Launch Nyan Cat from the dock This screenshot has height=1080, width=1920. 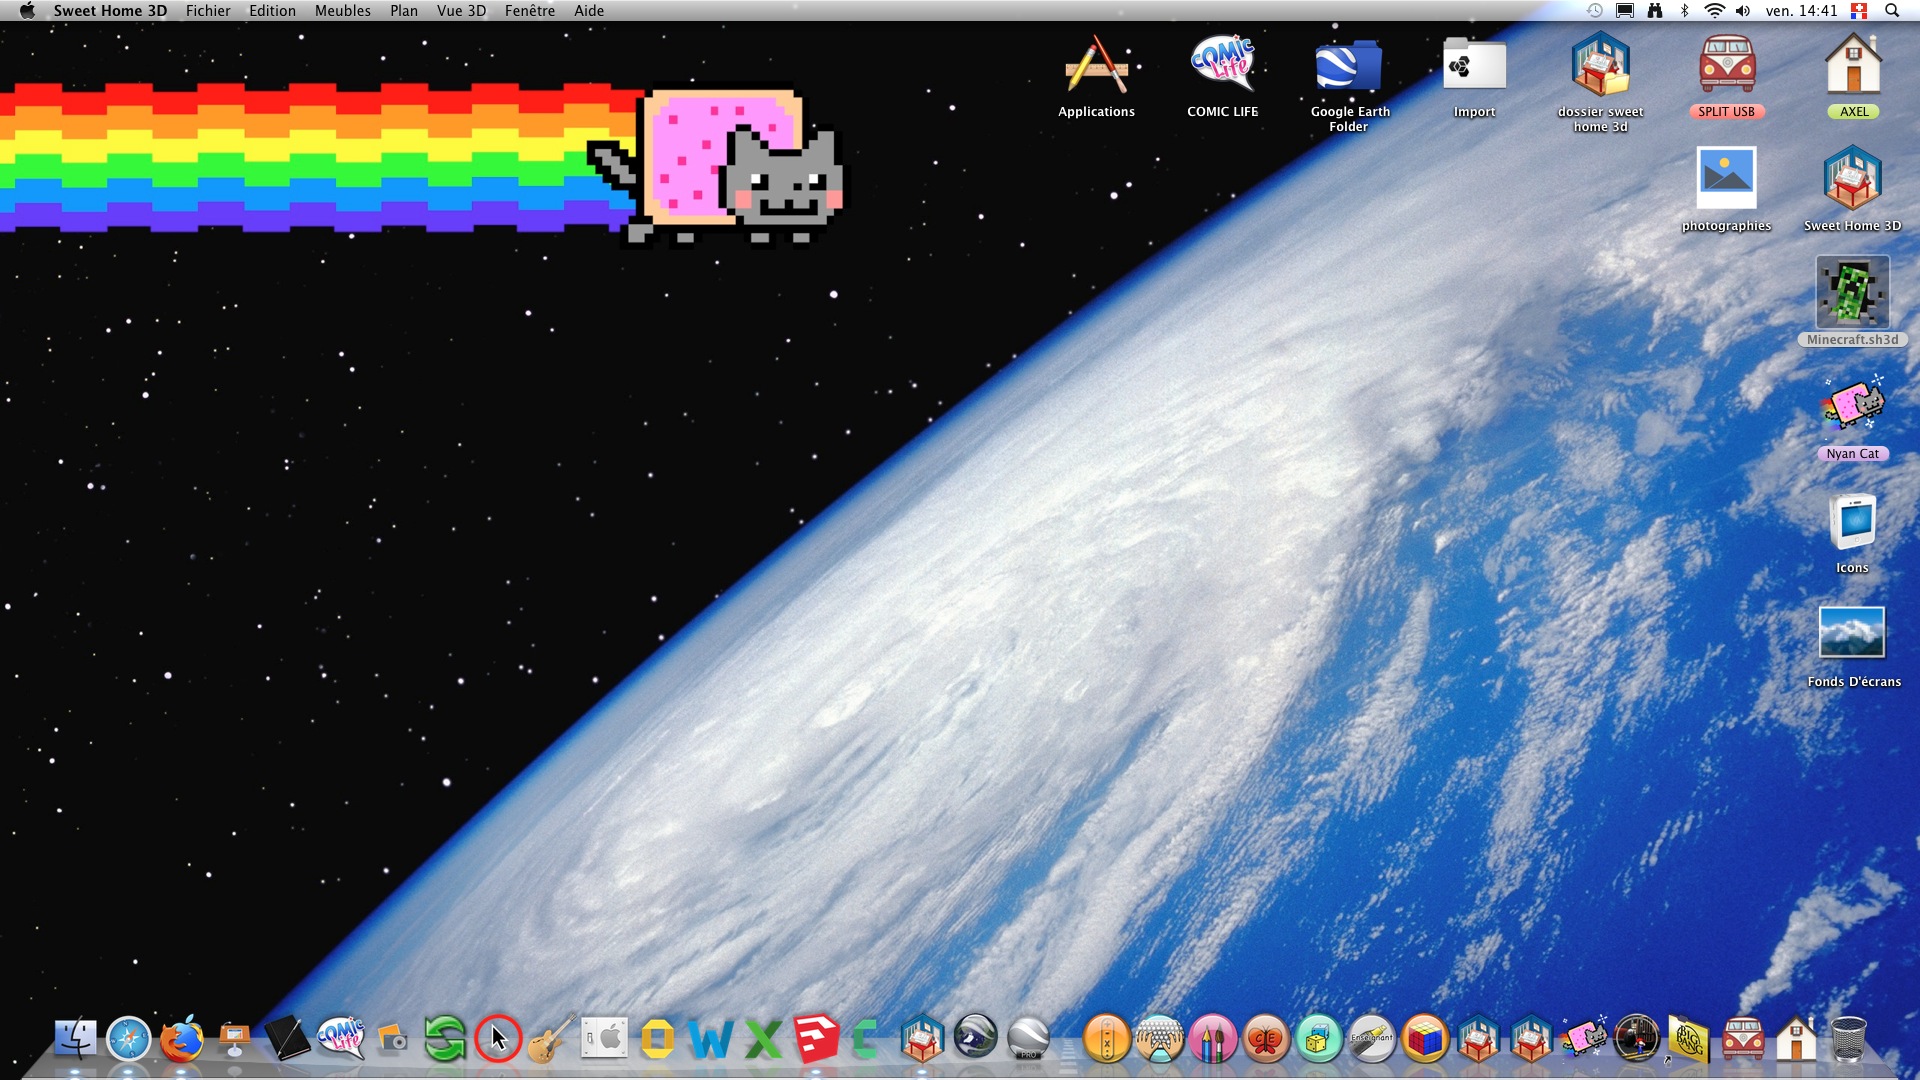1585,1039
